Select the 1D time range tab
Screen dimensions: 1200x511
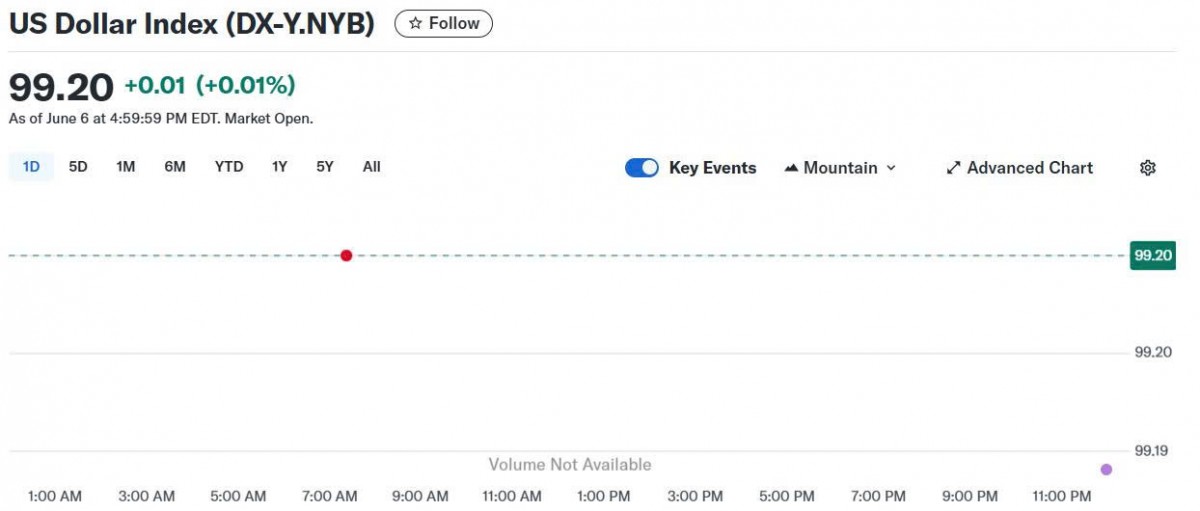(x=31, y=167)
